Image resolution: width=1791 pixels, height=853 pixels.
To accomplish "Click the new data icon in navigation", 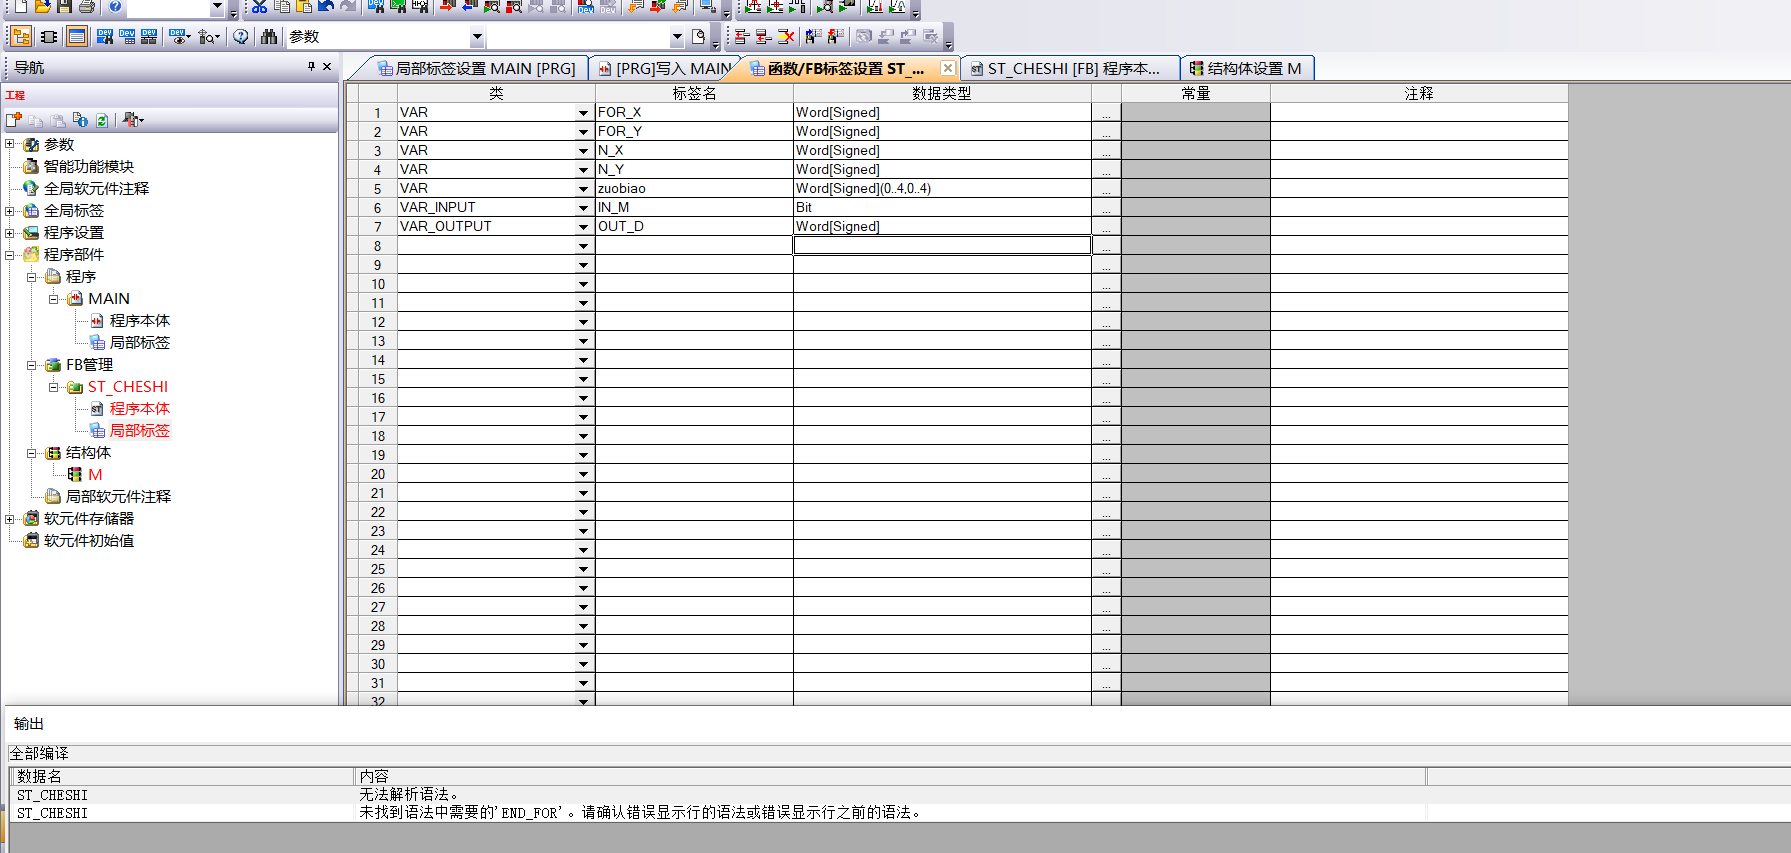I will point(14,120).
